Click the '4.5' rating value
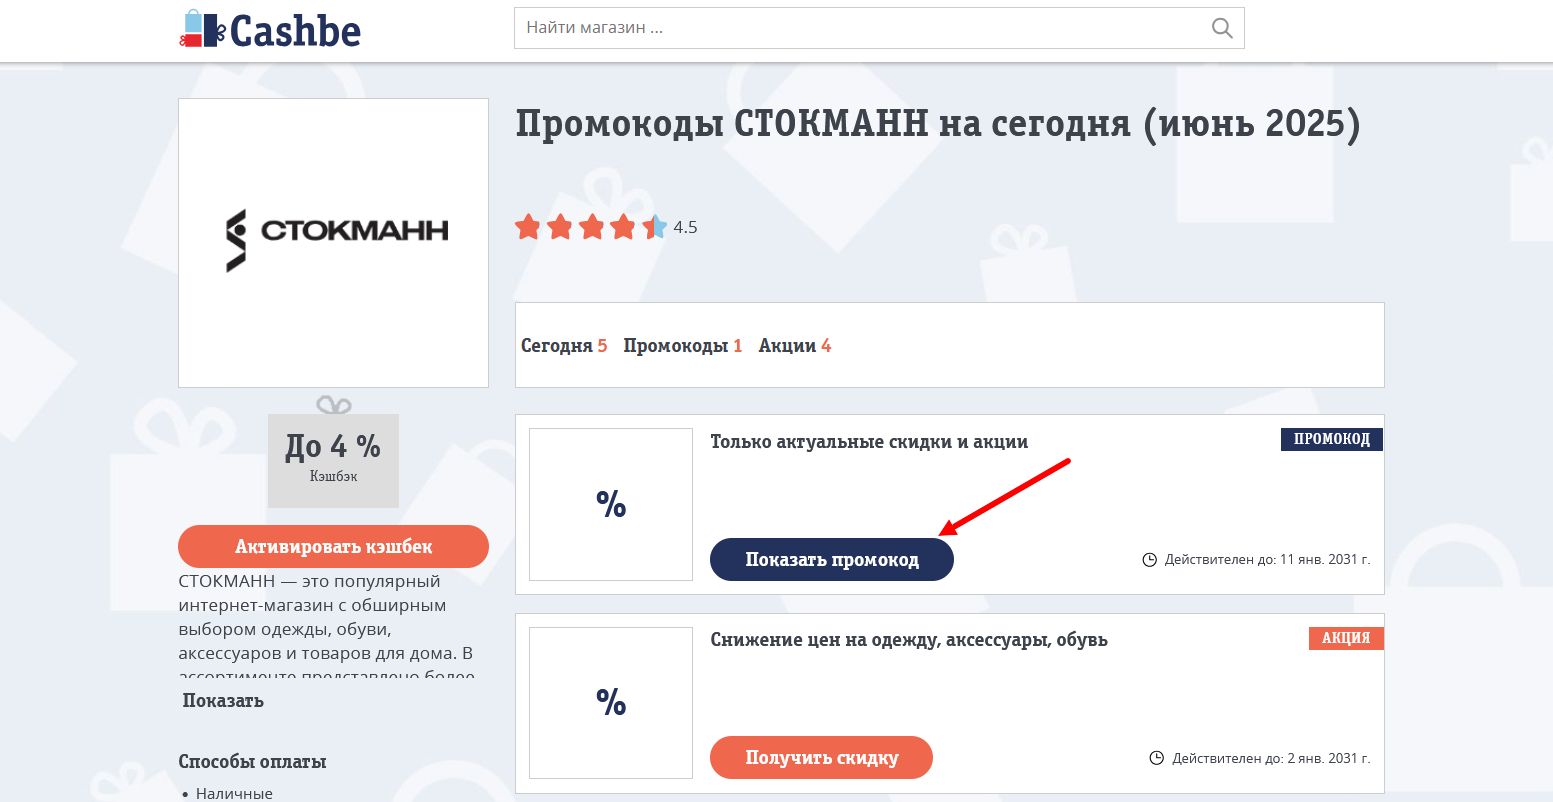The width and height of the screenshot is (1553, 802). (x=685, y=227)
